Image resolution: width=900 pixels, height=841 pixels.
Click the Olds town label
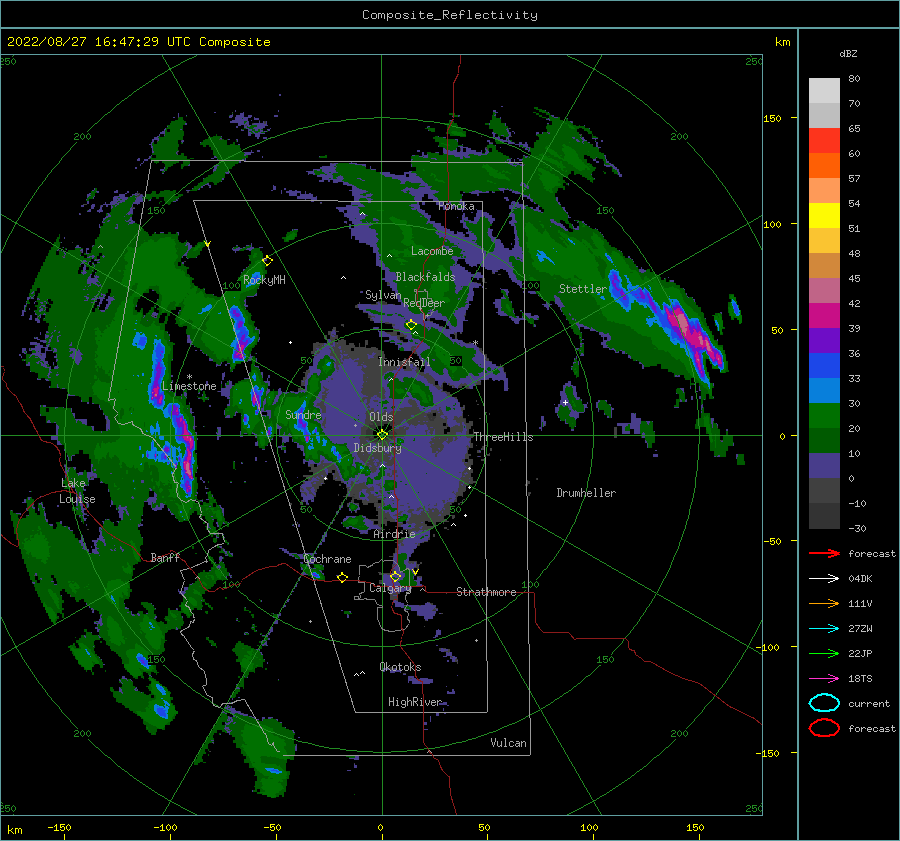381,417
